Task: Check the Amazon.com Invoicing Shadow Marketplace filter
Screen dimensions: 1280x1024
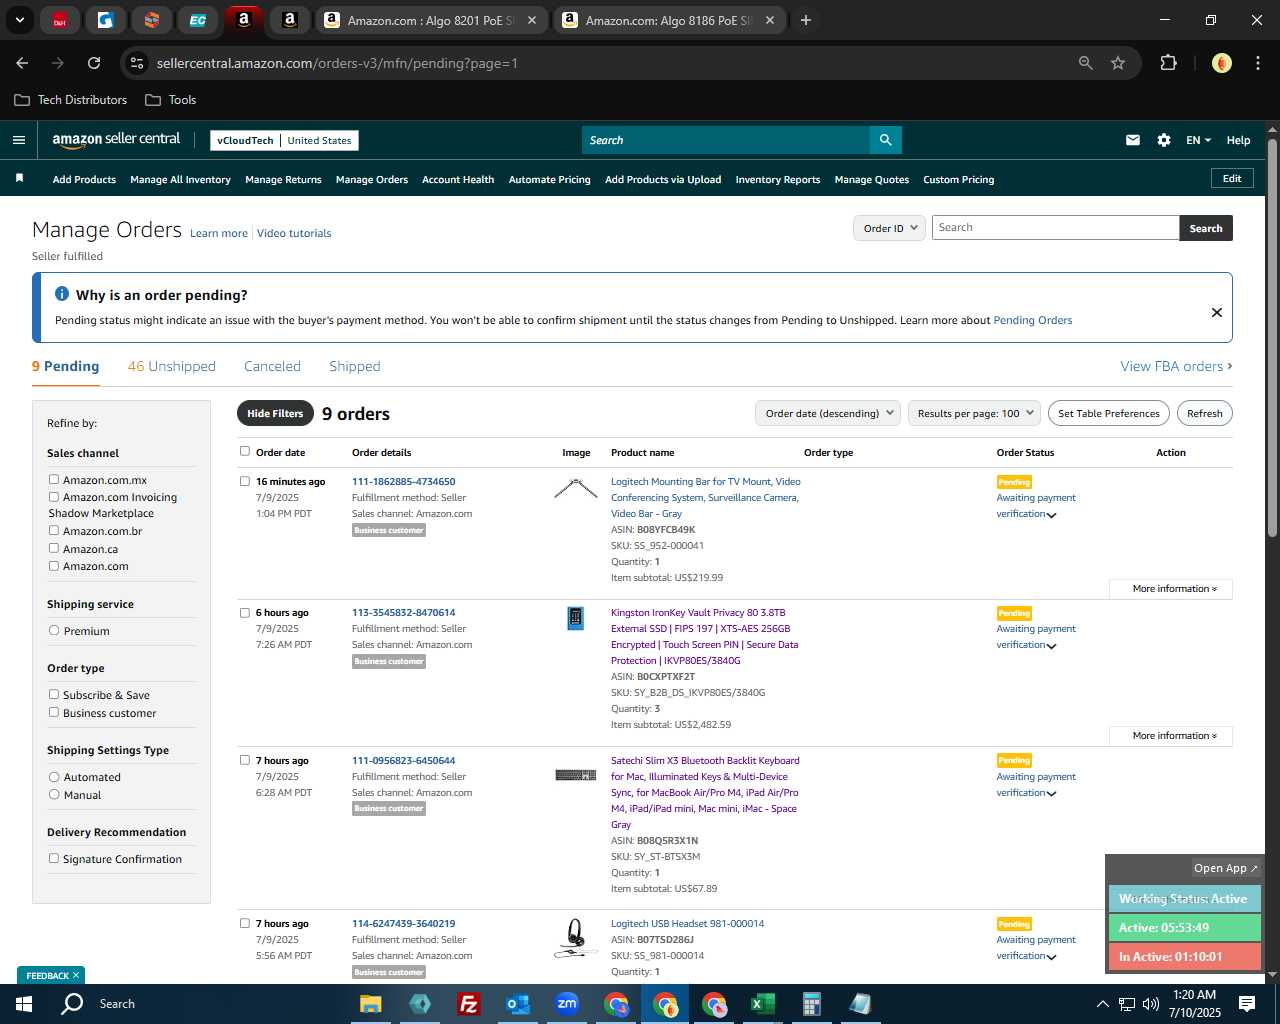Action: click(x=54, y=496)
